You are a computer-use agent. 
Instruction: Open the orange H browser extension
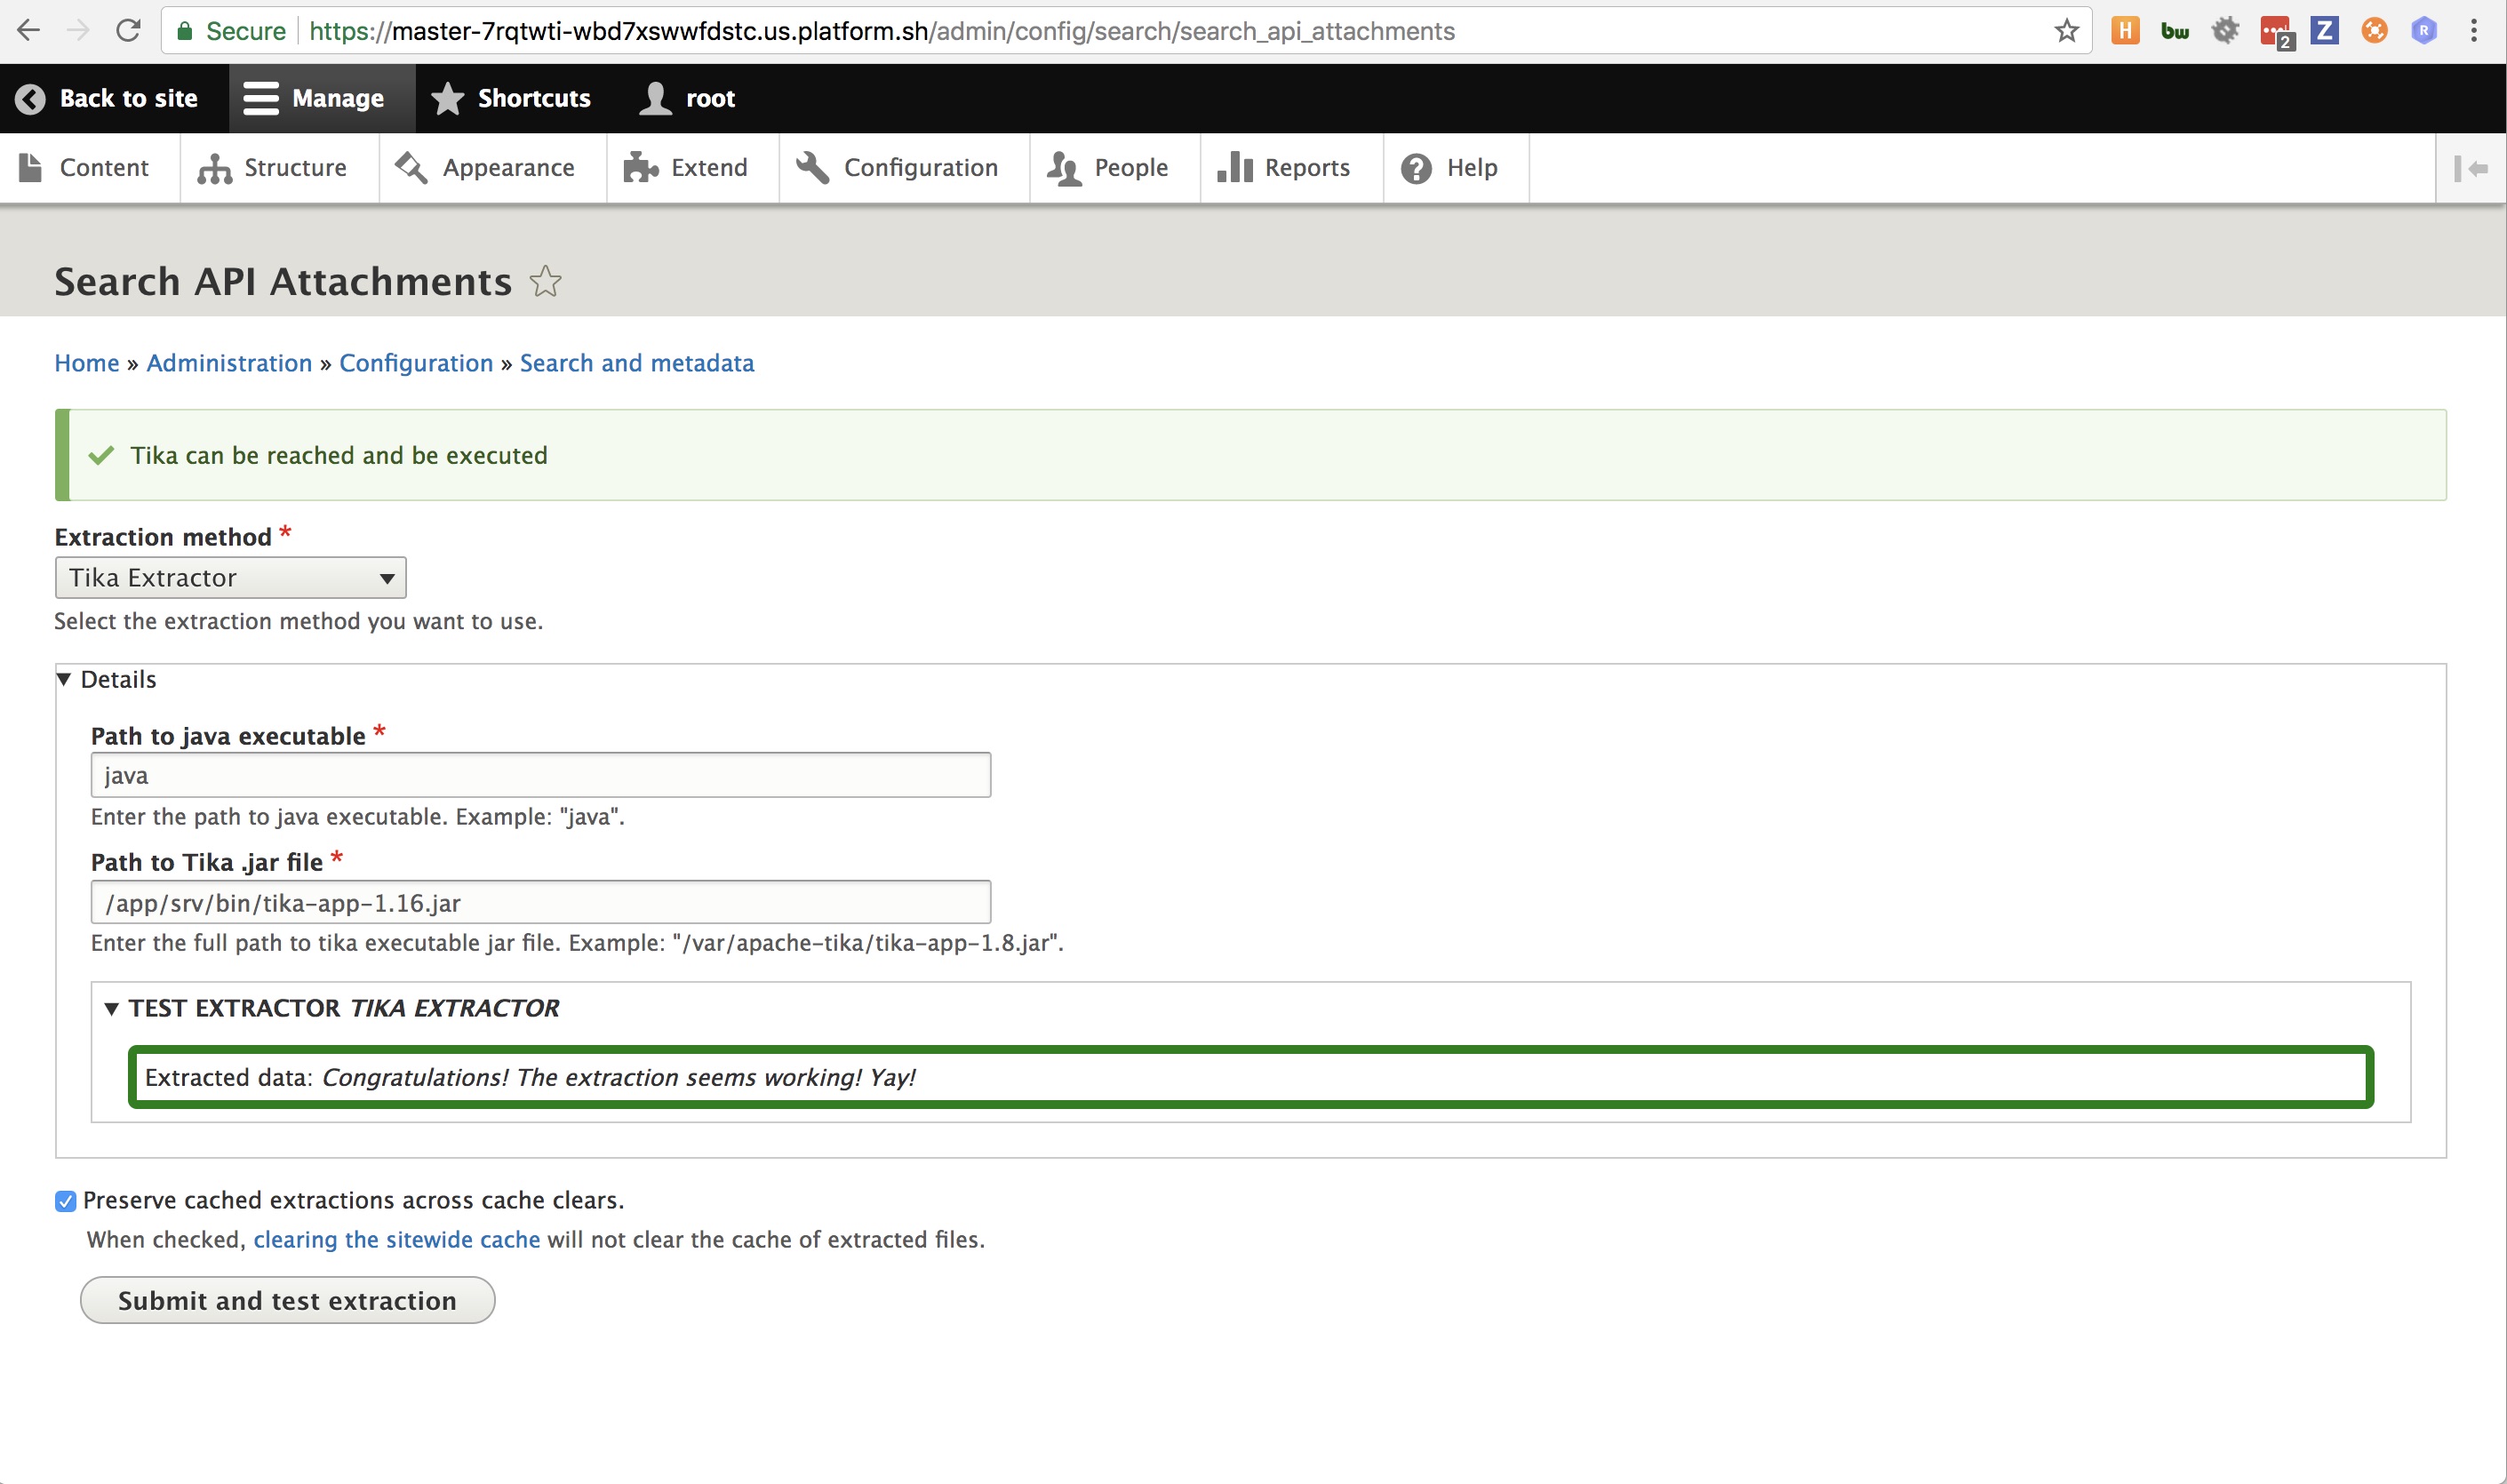tap(2124, 31)
